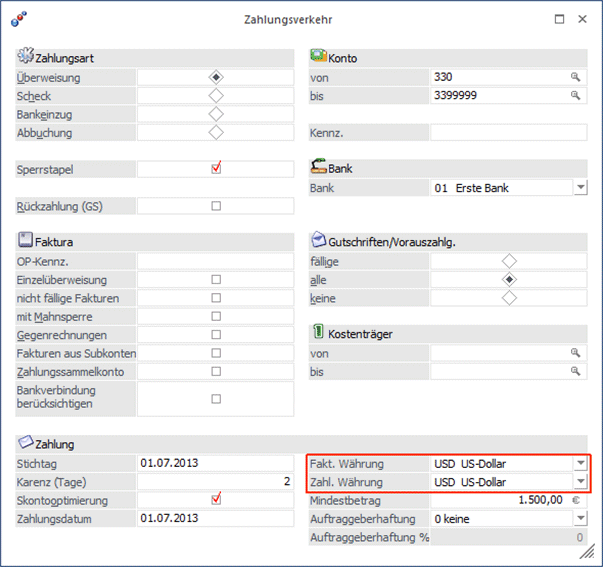Maximize the Zahlungsverkehr window
Image resolution: width=603 pixels, height=567 pixels.
(x=559, y=19)
